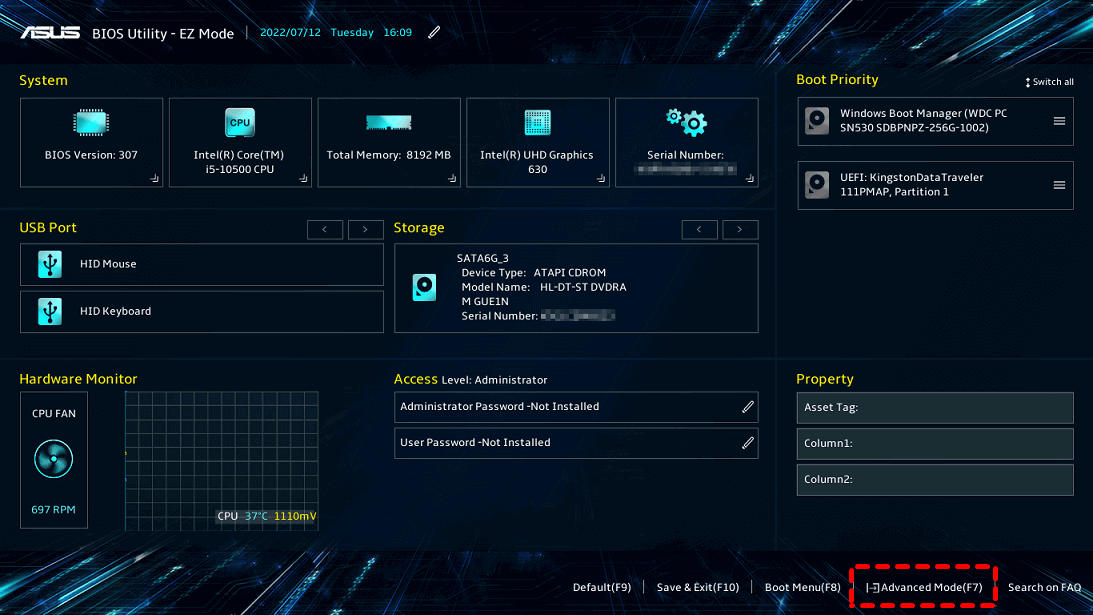Click the Intel Core i5-10500 CPU tile
This screenshot has width=1093, height=615.
coord(240,142)
